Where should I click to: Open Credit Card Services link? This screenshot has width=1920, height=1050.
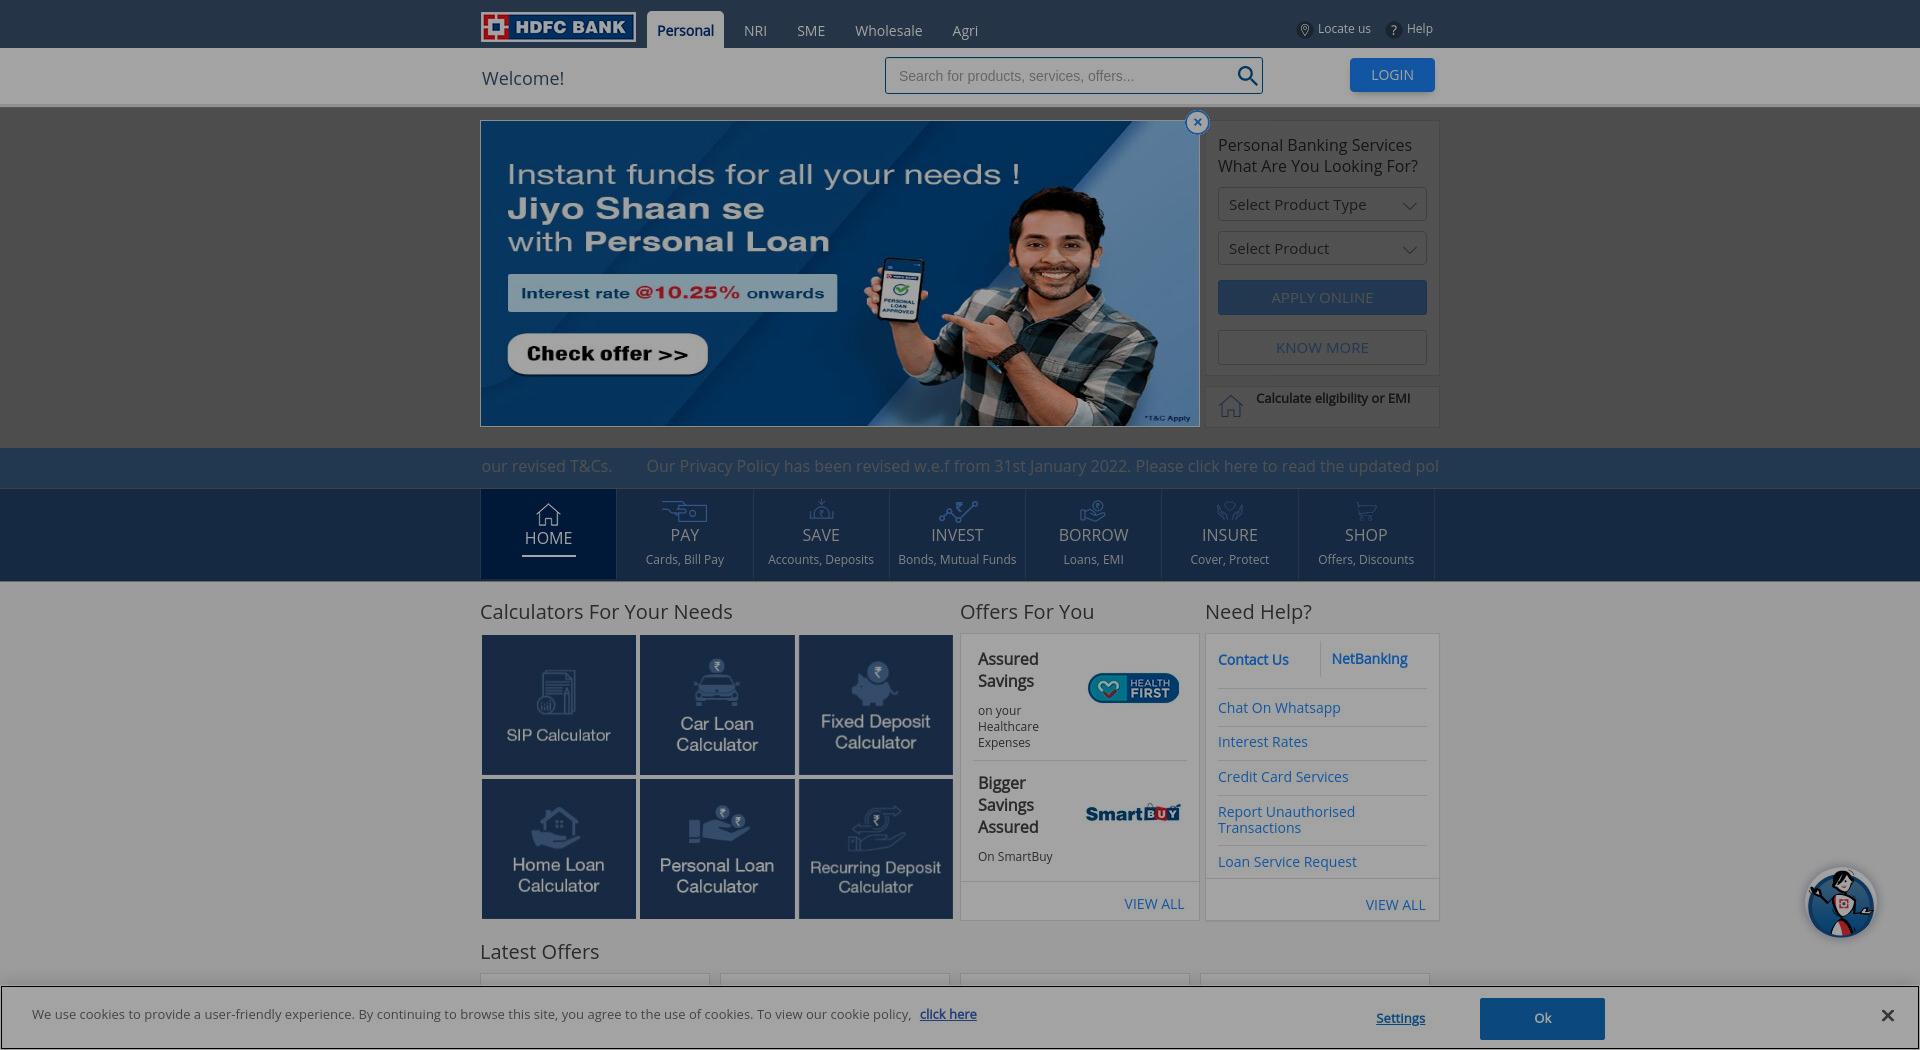point(1283,777)
